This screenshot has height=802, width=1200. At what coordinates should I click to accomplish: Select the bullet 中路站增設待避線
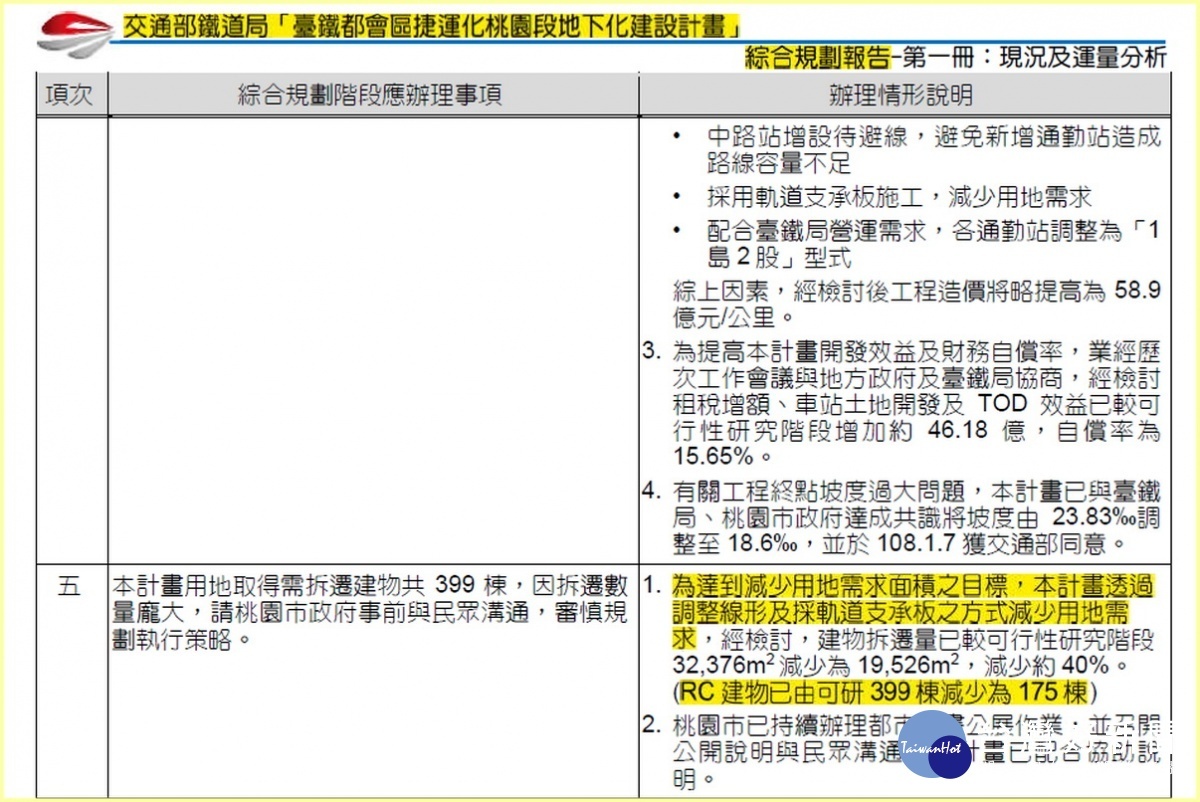point(933,150)
